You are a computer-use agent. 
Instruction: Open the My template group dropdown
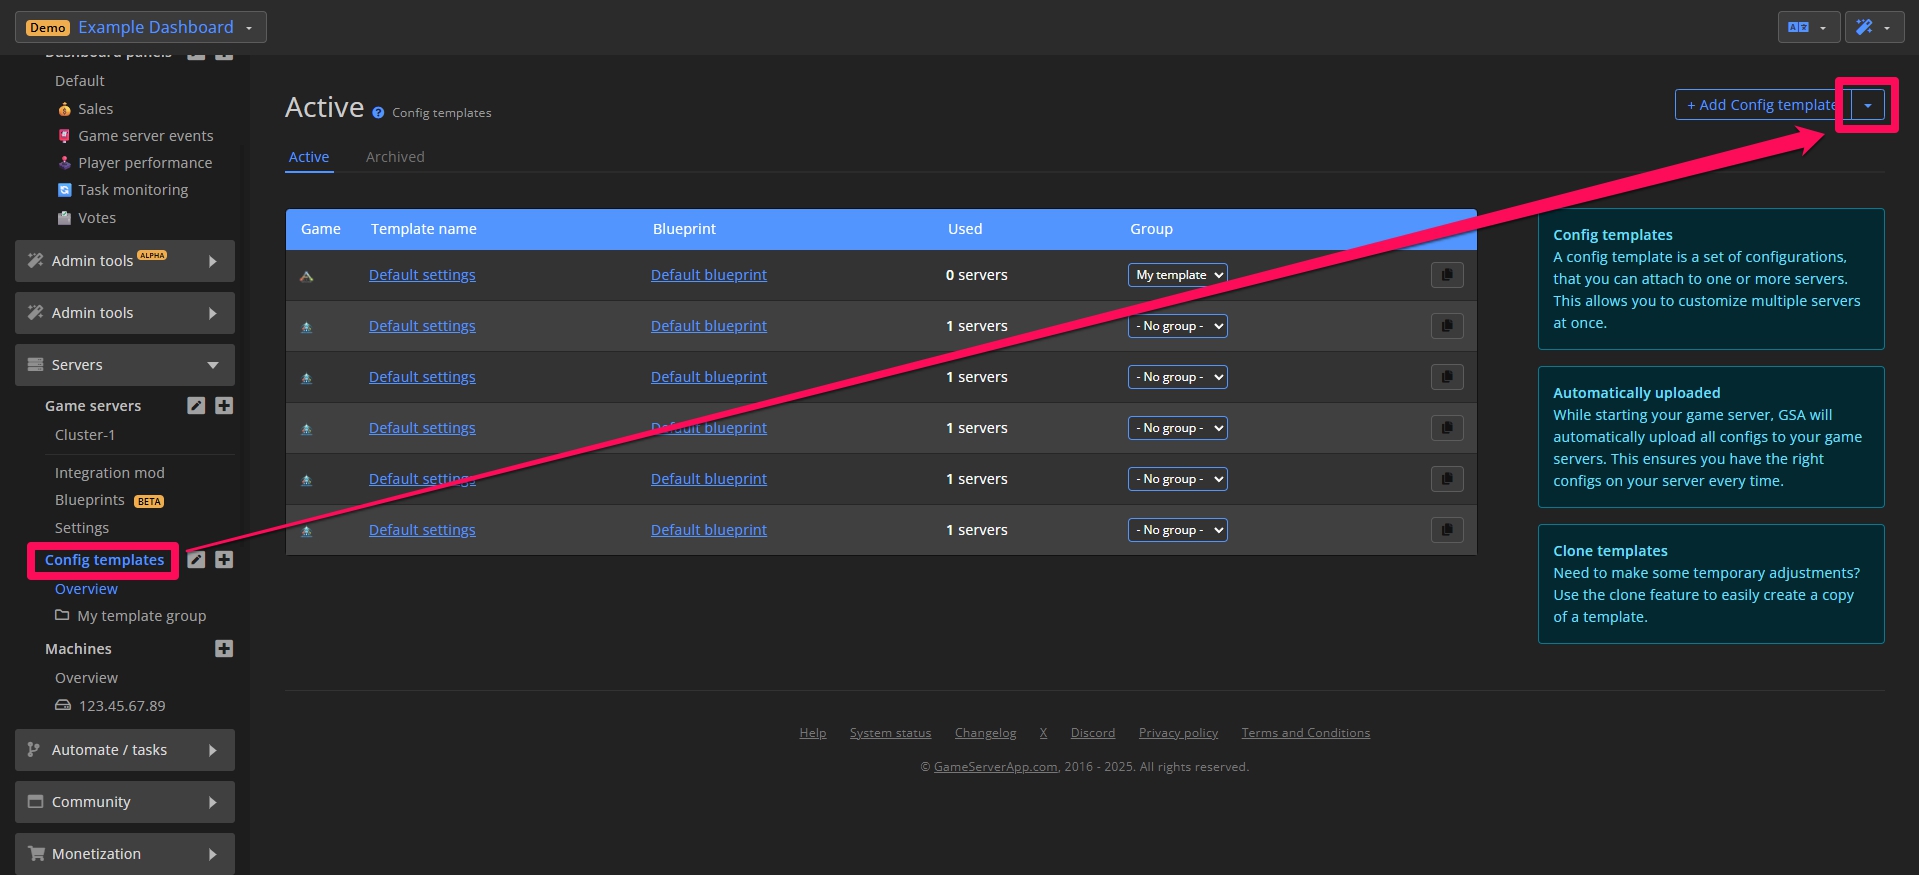coord(1178,275)
